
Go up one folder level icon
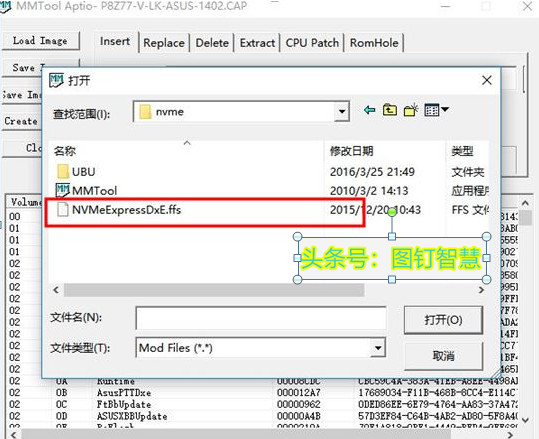click(390, 110)
